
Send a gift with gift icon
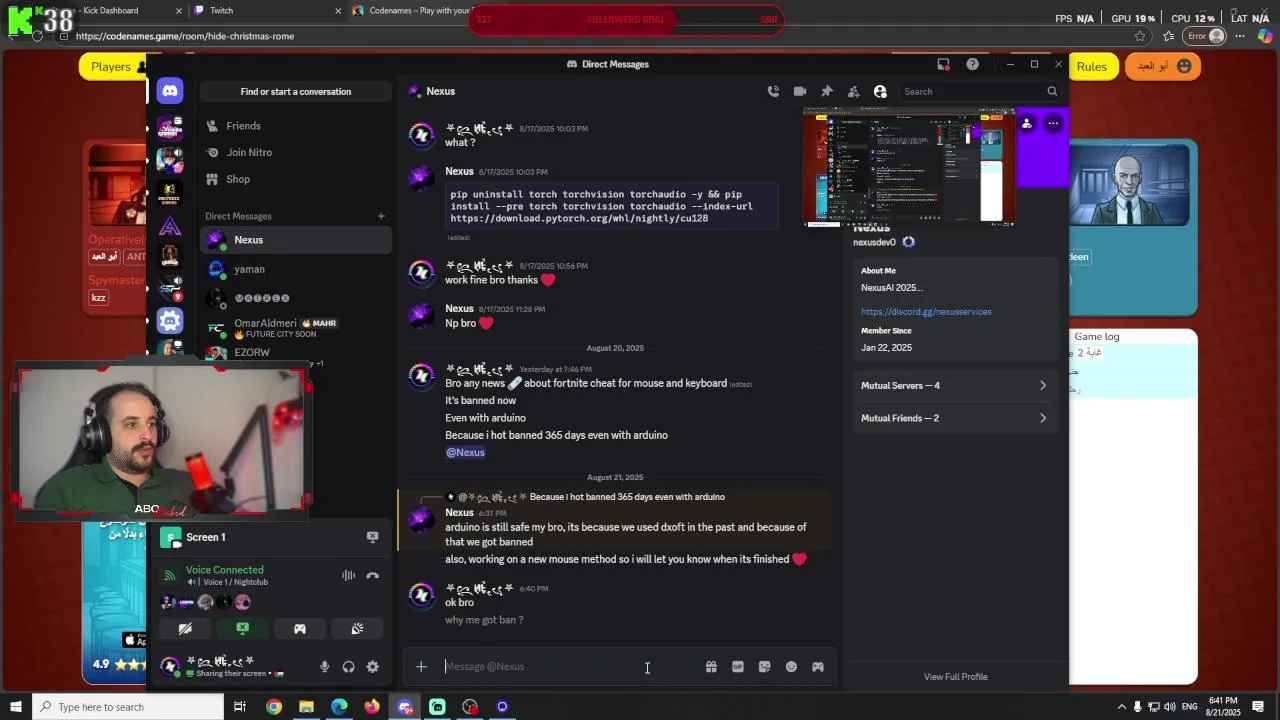coord(711,667)
